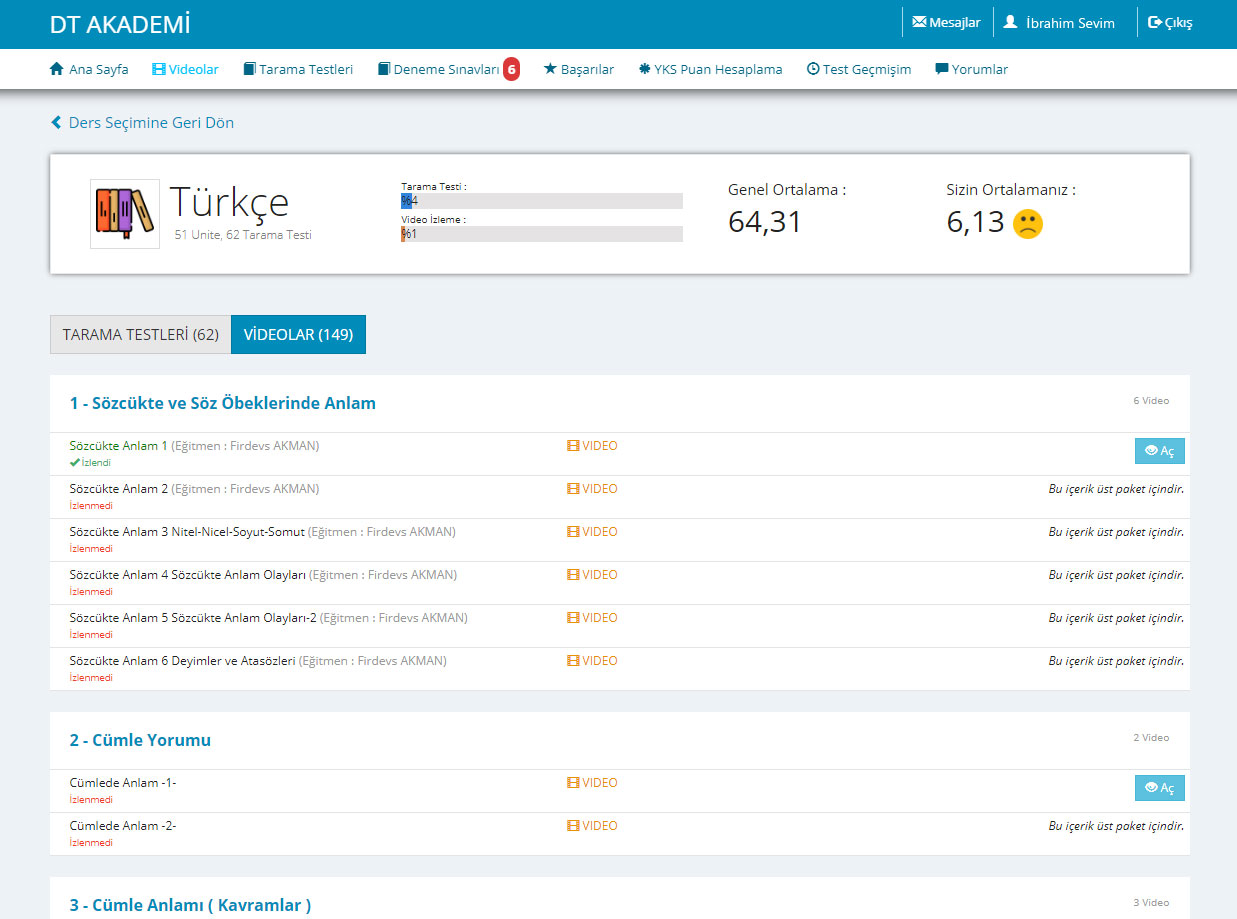Screen dimensions: 1237x919
Task: Open Deneme Sınavları in the navigation
Action: (445, 70)
